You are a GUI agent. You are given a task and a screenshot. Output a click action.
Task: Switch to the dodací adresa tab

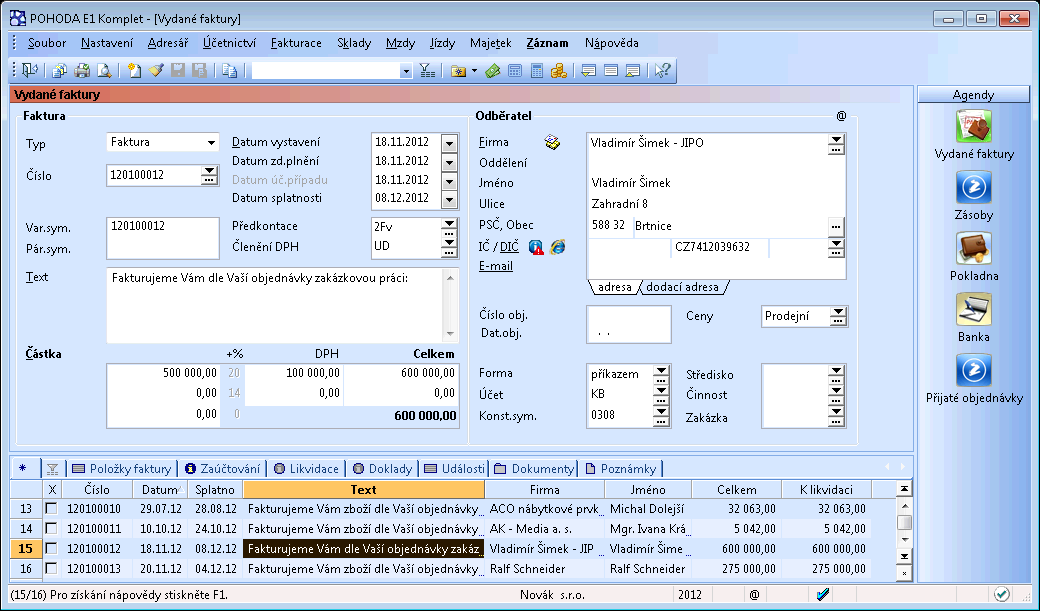[x=682, y=287]
